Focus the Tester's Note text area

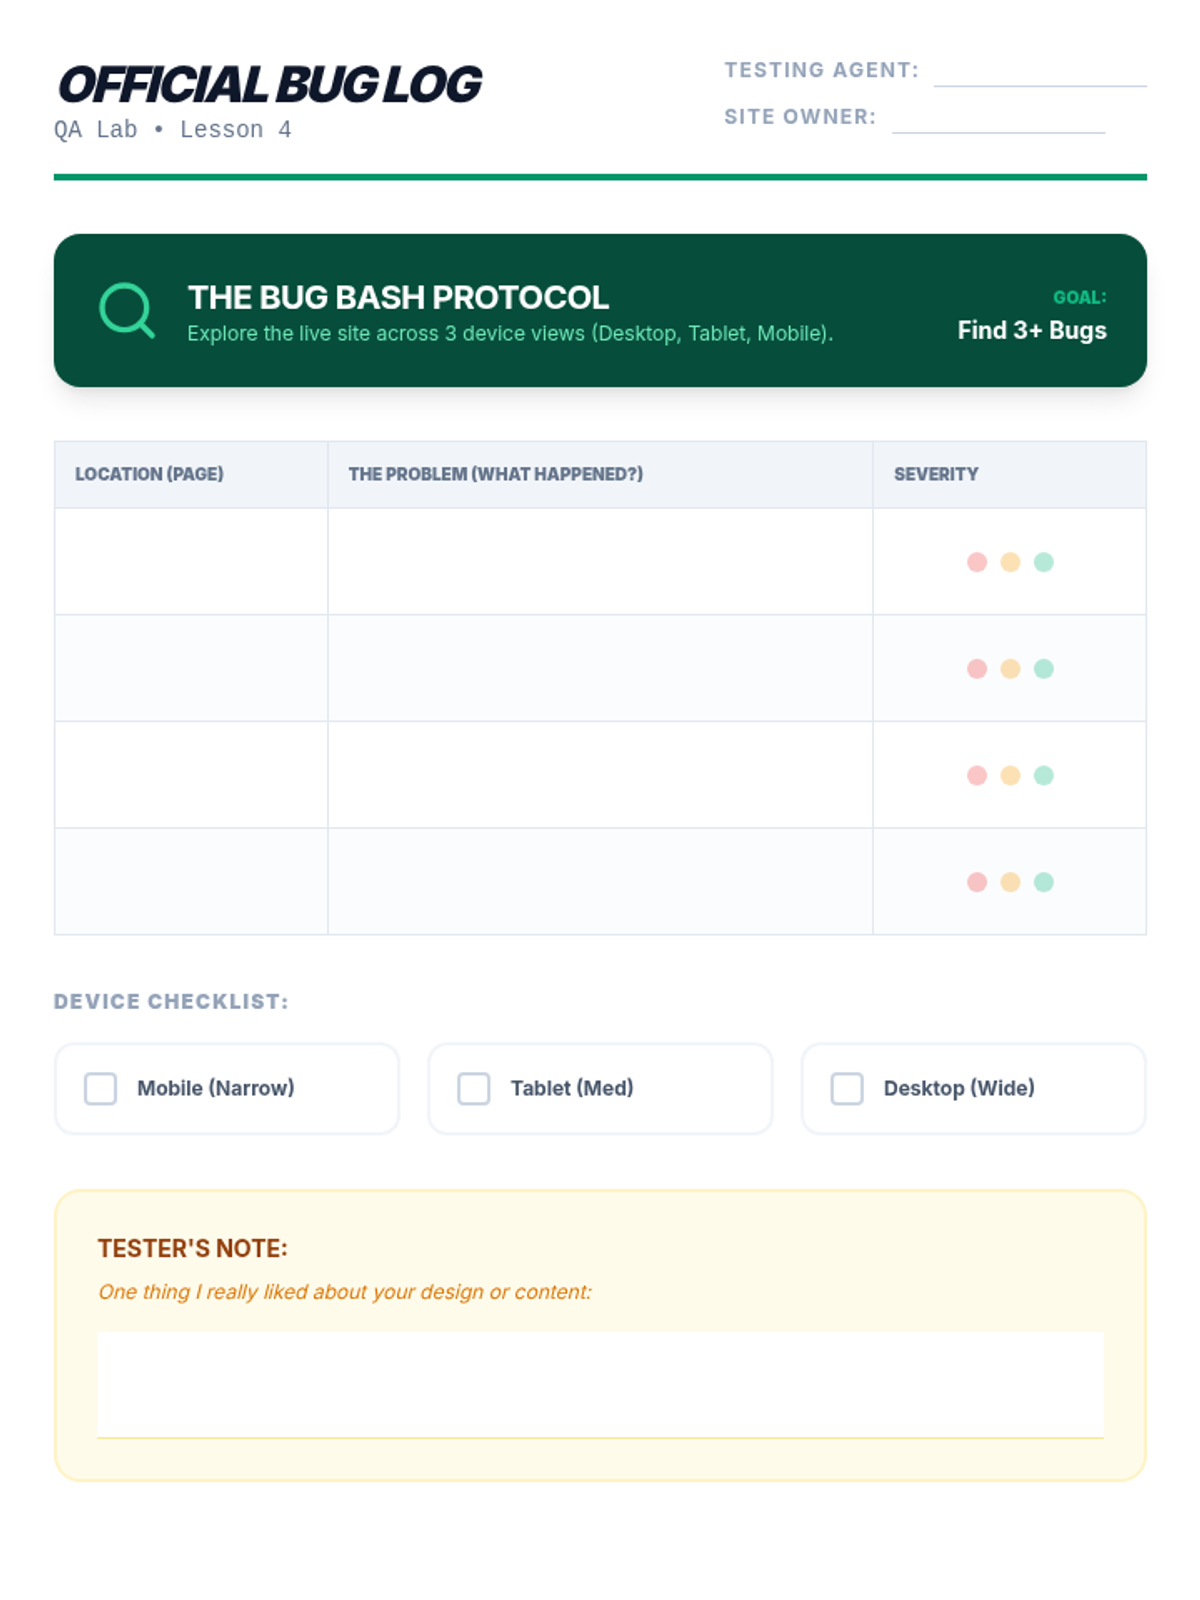pos(600,1384)
